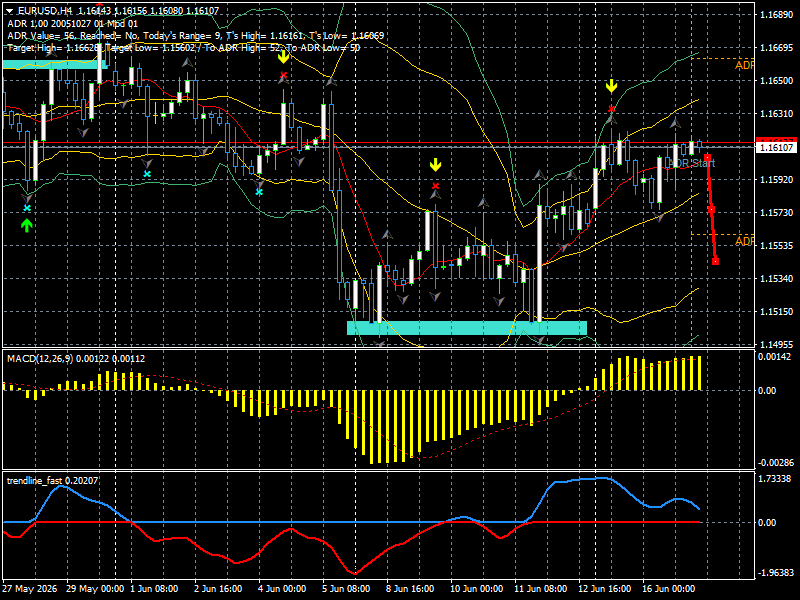Open the chart menu triangle beside EURUSD,H4

pyautogui.click(x=10, y=11)
